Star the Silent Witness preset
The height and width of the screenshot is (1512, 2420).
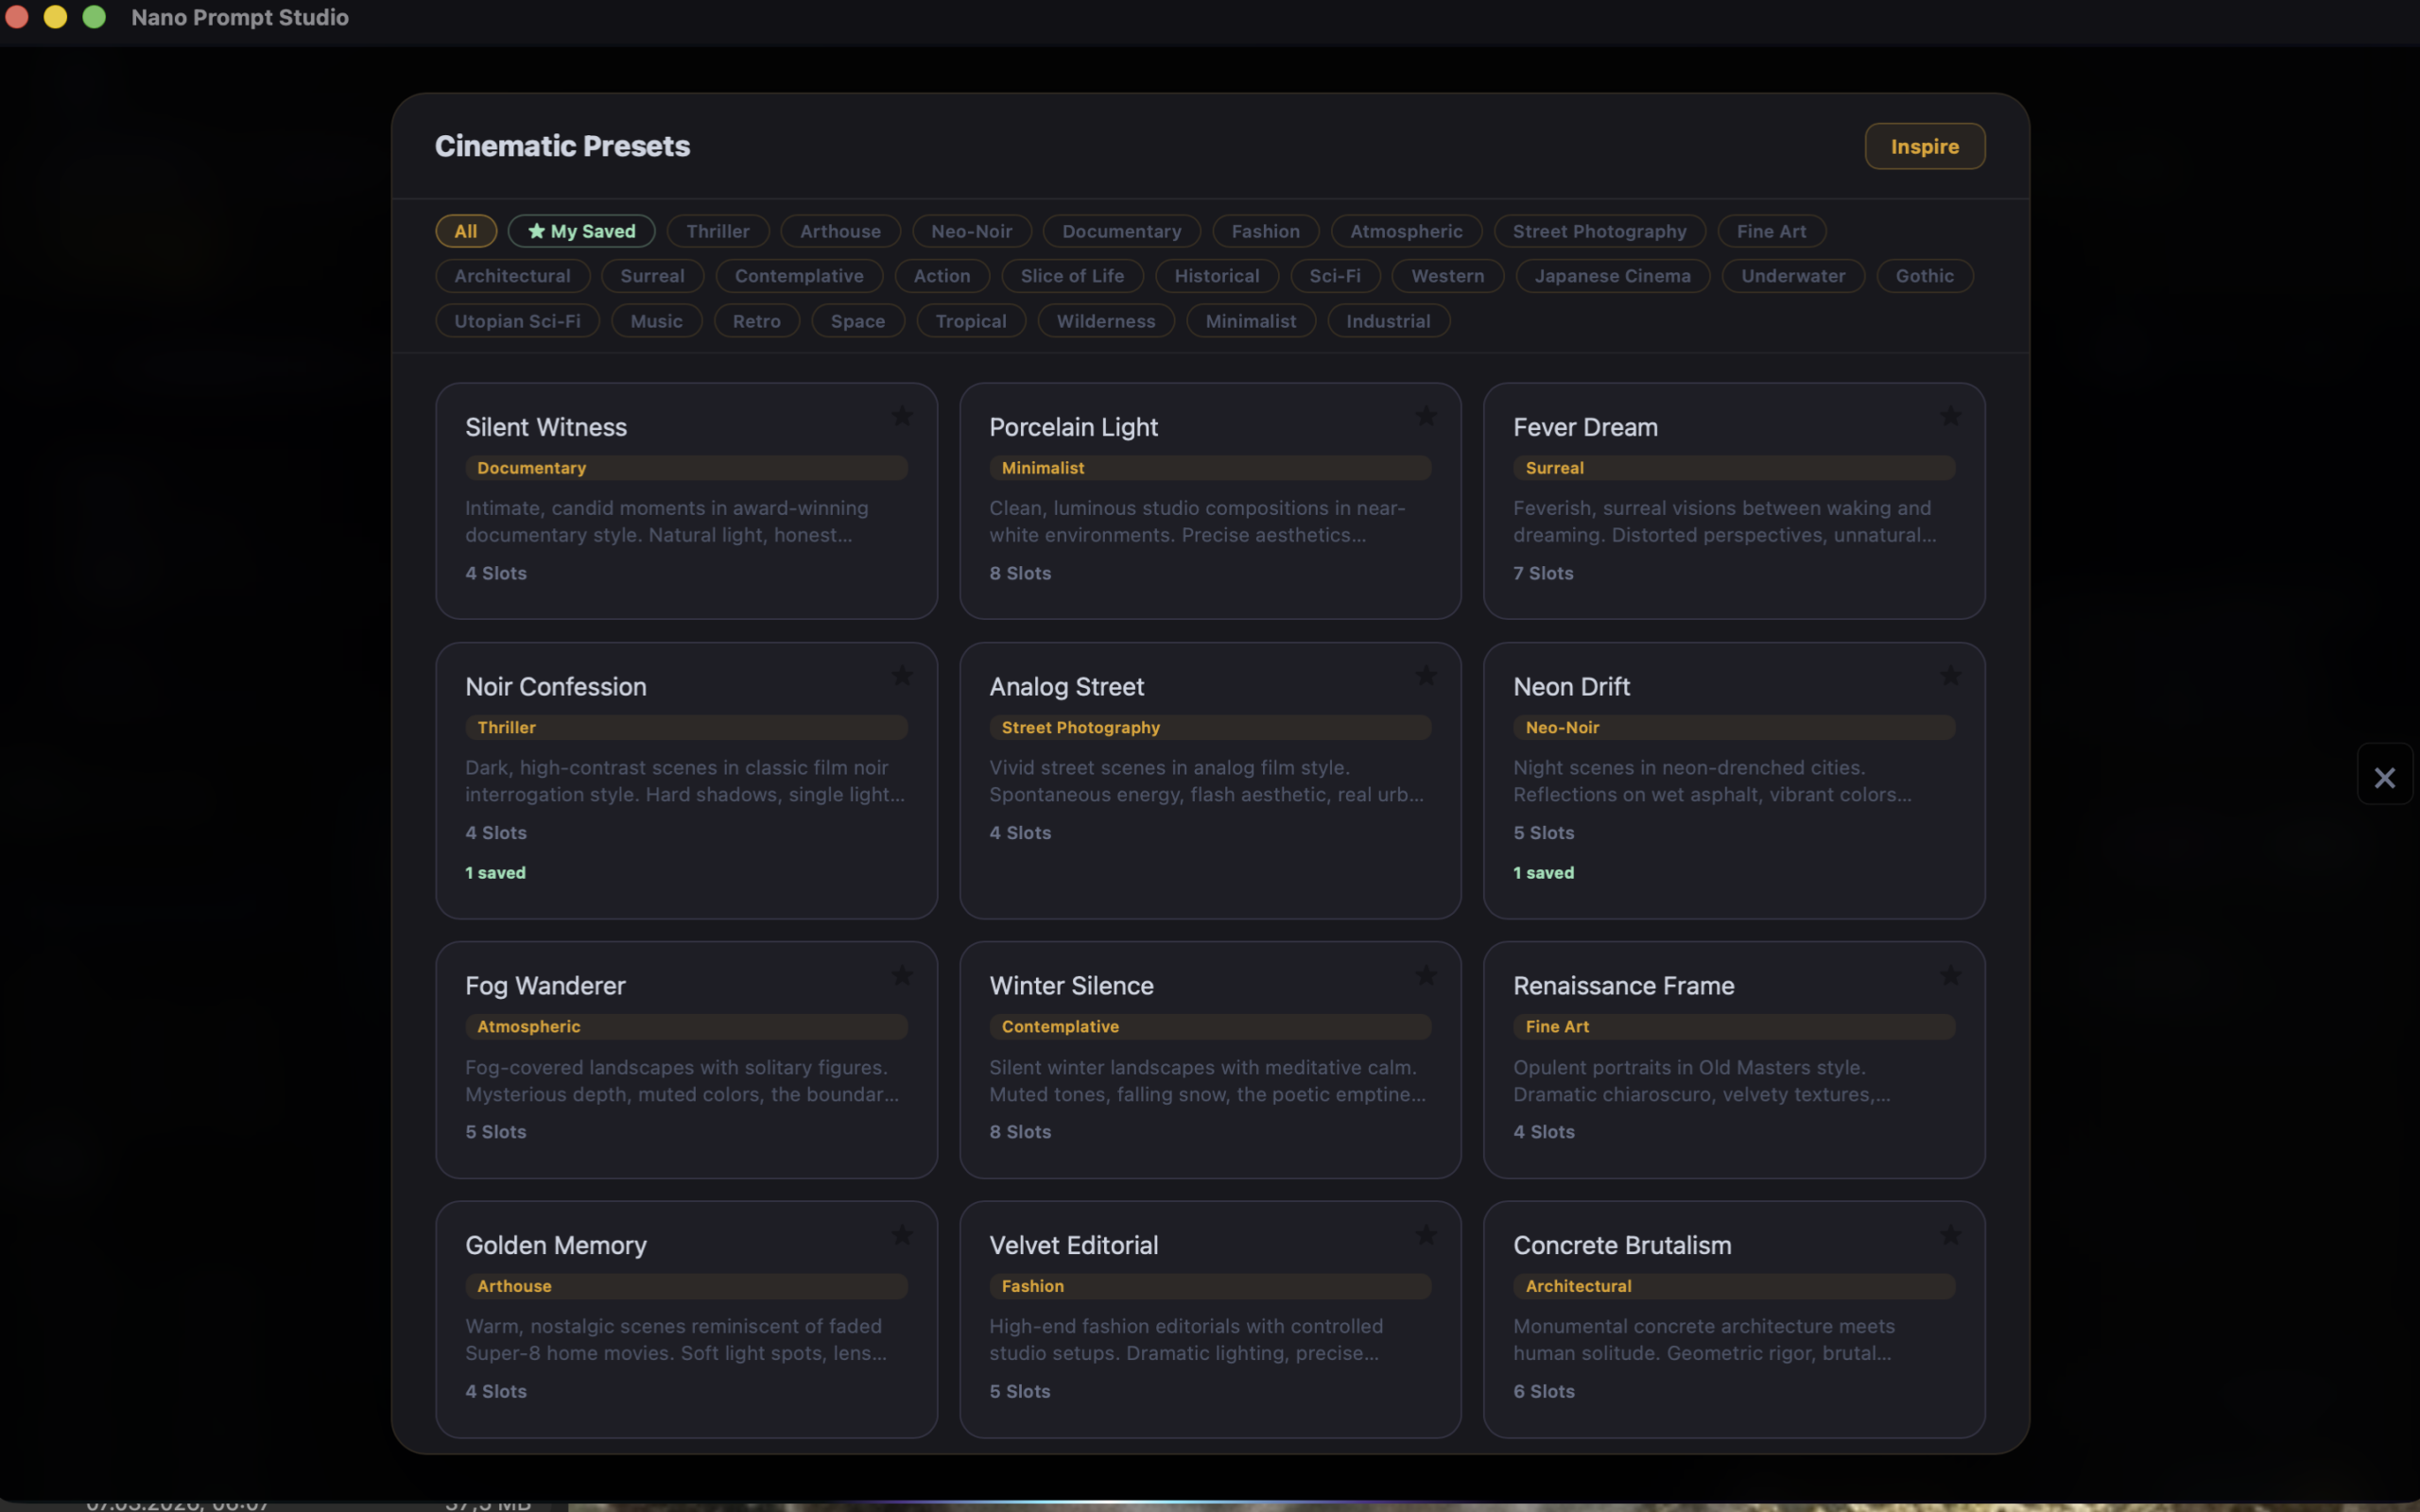903,416
